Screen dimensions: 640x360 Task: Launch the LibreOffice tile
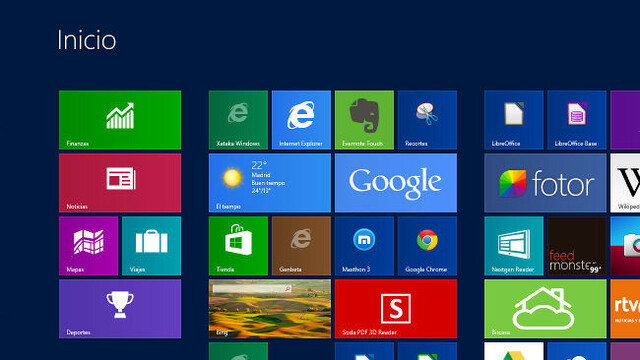(x=514, y=120)
